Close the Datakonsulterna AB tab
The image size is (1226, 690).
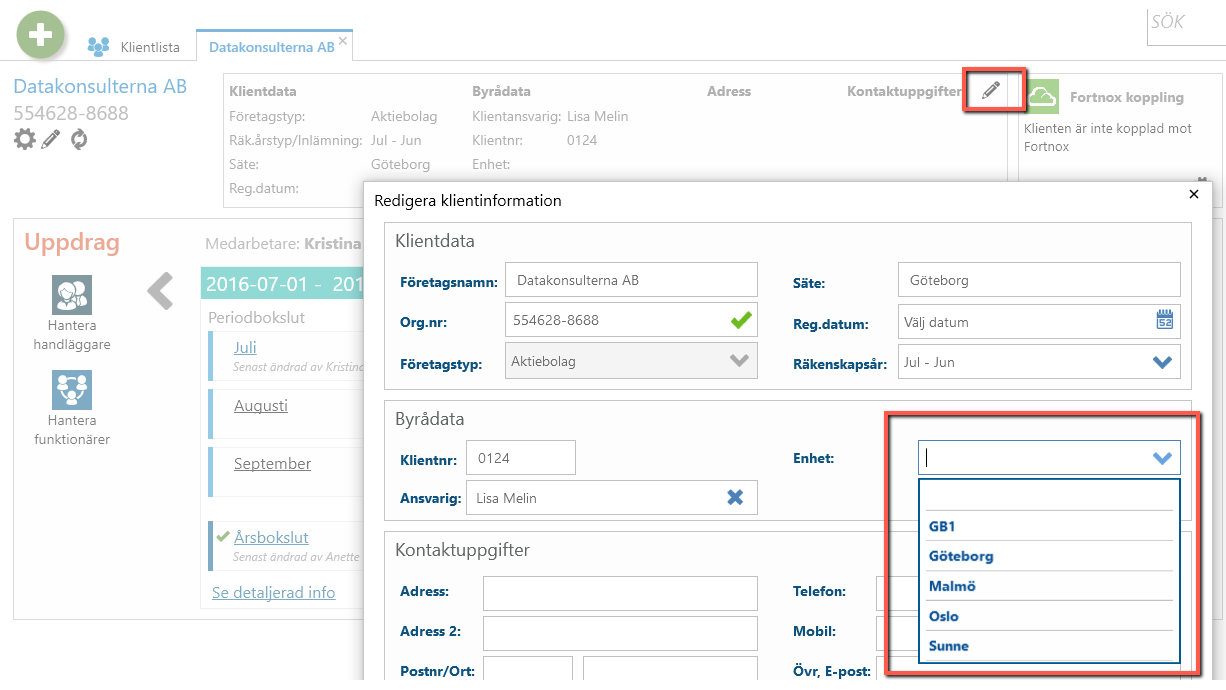coord(343,41)
